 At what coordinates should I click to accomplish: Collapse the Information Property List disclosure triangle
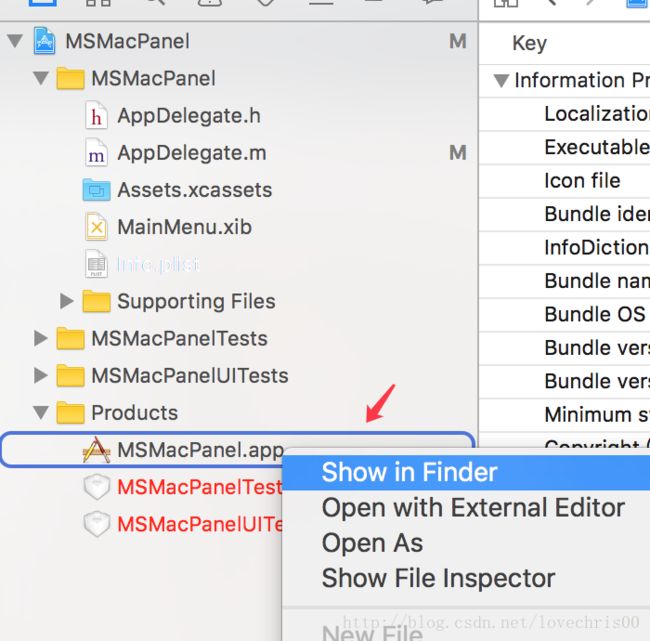point(501,80)
